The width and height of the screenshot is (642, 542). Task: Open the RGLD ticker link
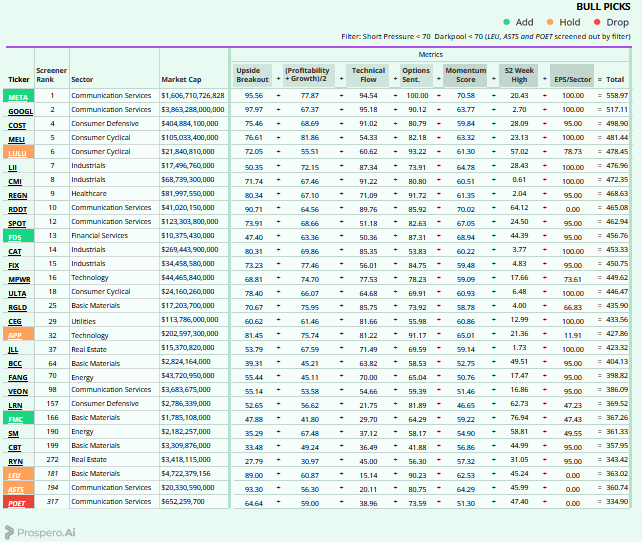pyautogui.click(x=18, y=307)
